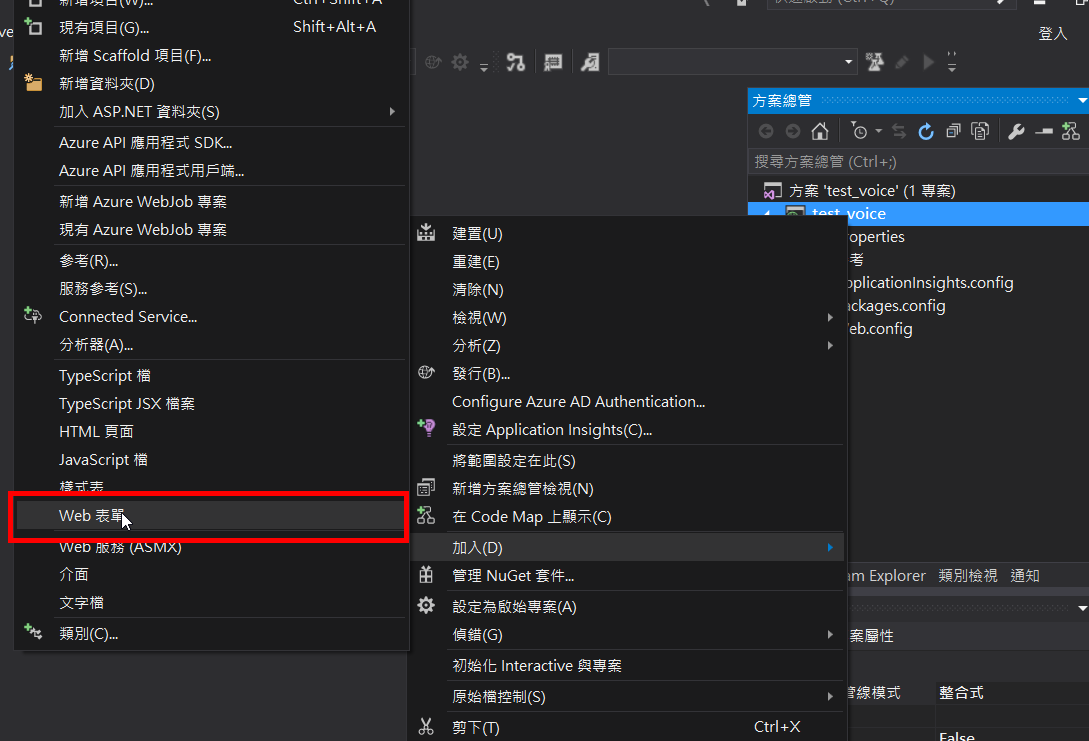Viewport: 1089px width, 741px height.
Task: Click the 登入 sign-in link
Action: point(1052,33)
